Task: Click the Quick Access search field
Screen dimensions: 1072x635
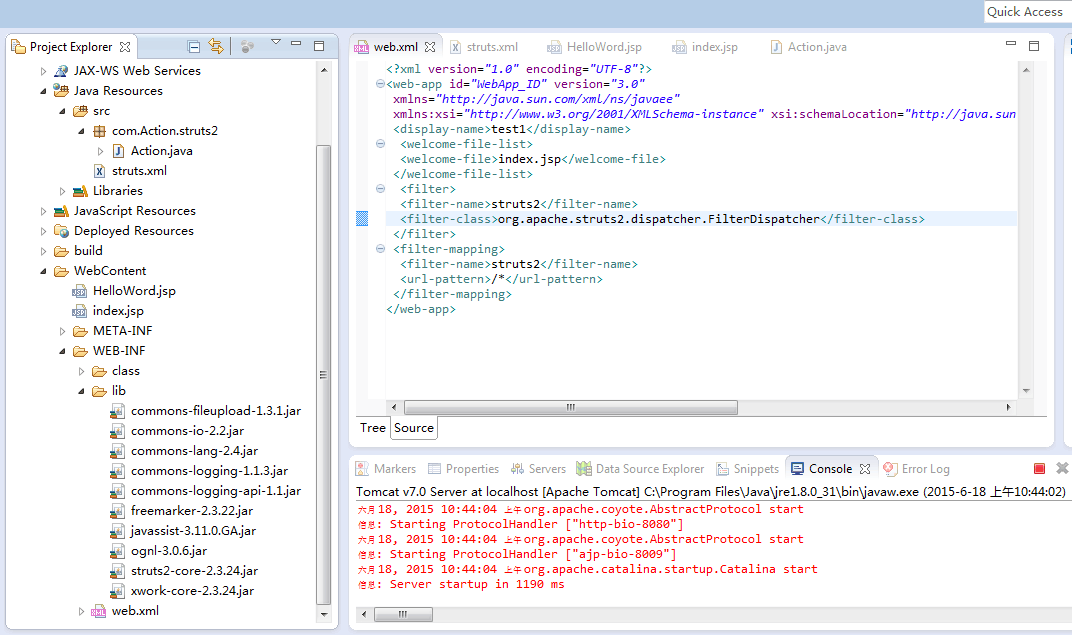Action: 1025,12
